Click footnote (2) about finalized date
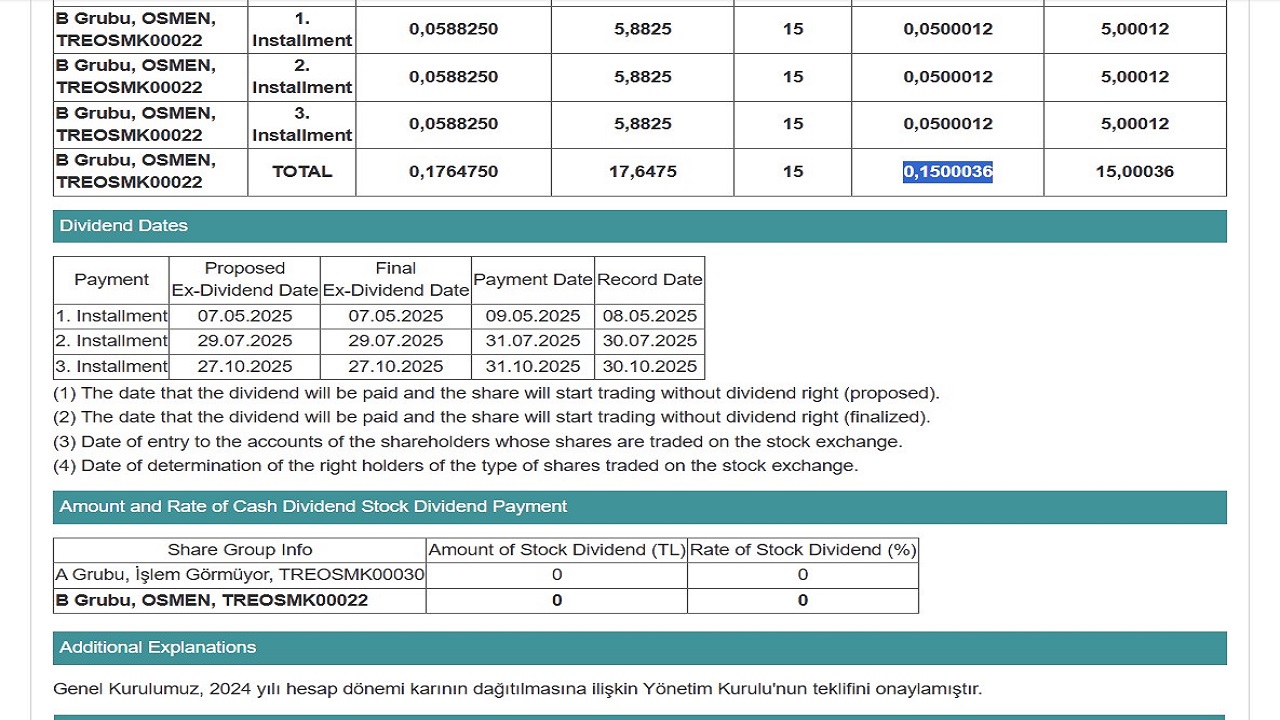The image size is (1280, 720). pyautogui.click(x=491, y=418)
